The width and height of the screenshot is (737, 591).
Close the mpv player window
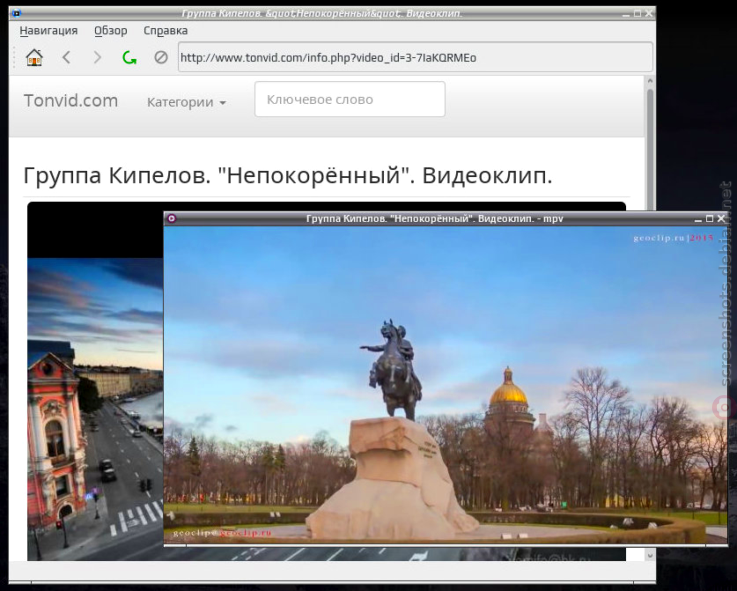(x=721, y=218)
